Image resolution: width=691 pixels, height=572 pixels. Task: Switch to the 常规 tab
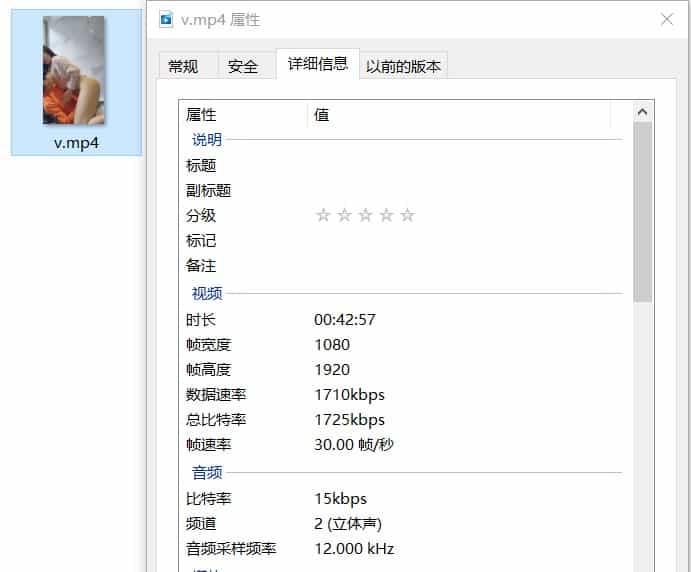coord(183,66)
